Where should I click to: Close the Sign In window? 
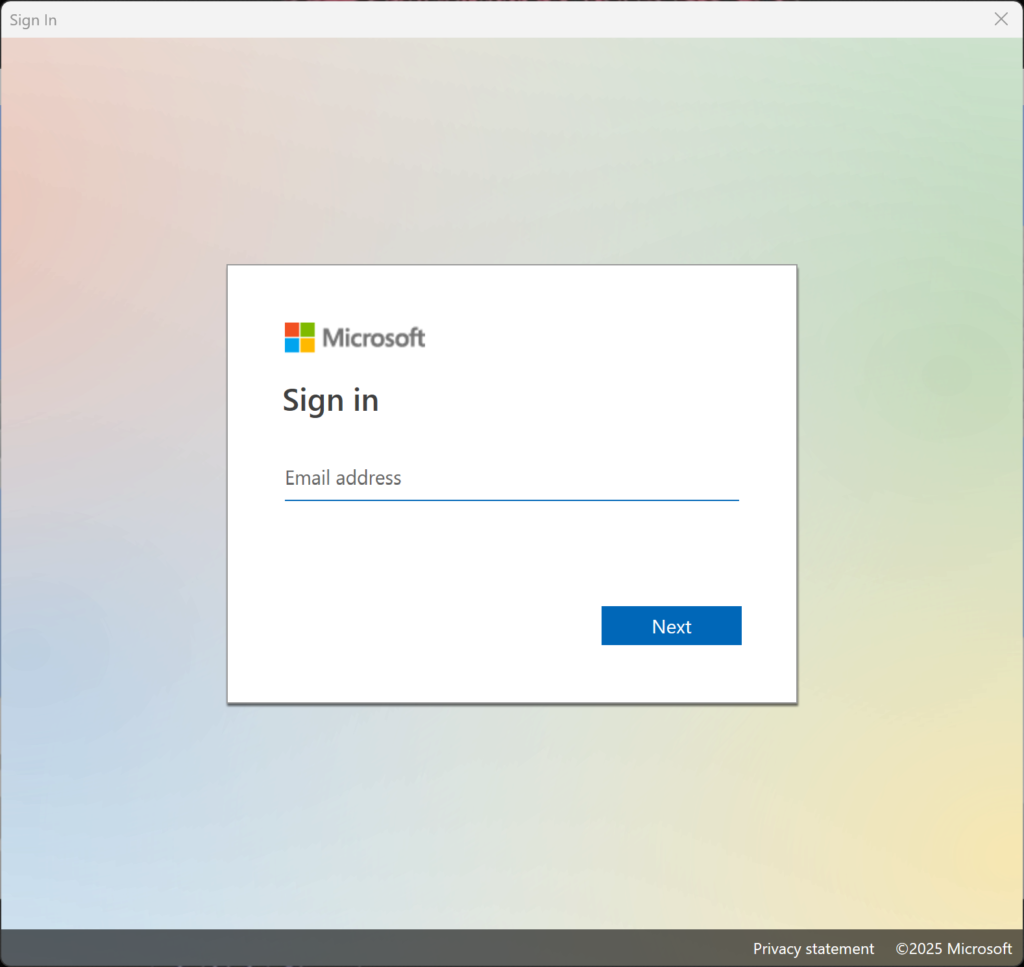tap(1000, 19)
